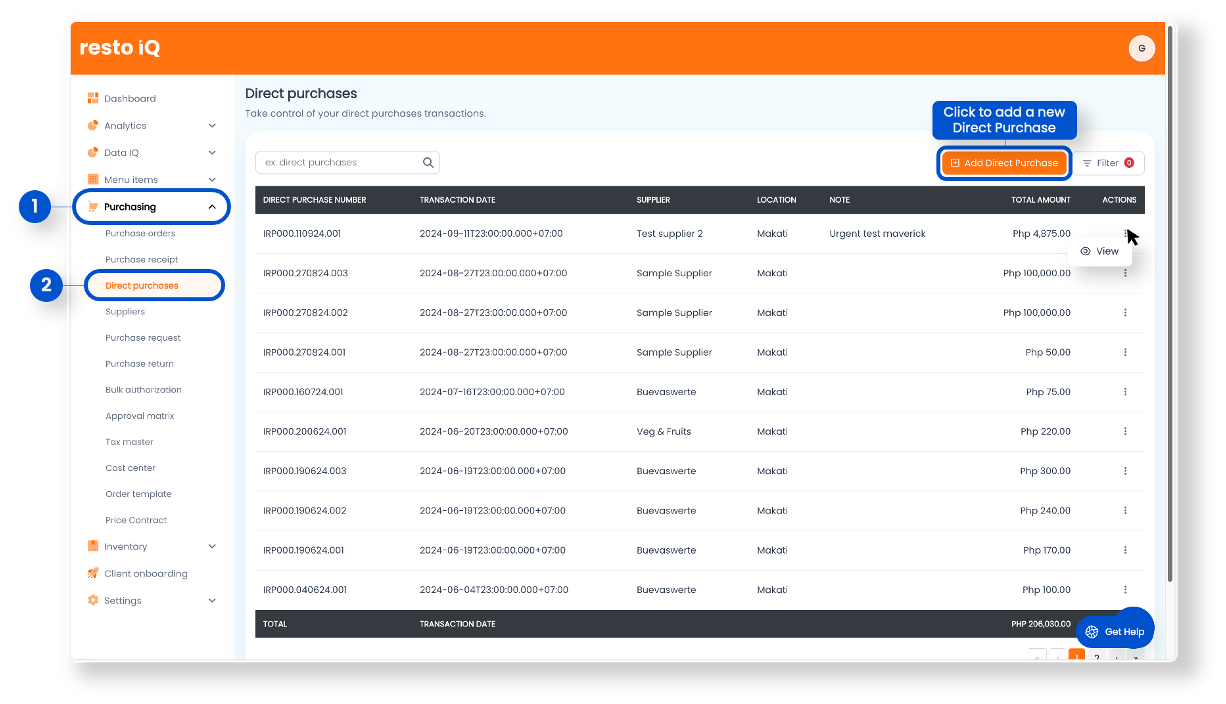Click the Purchasing cart icon

point(93,207)
